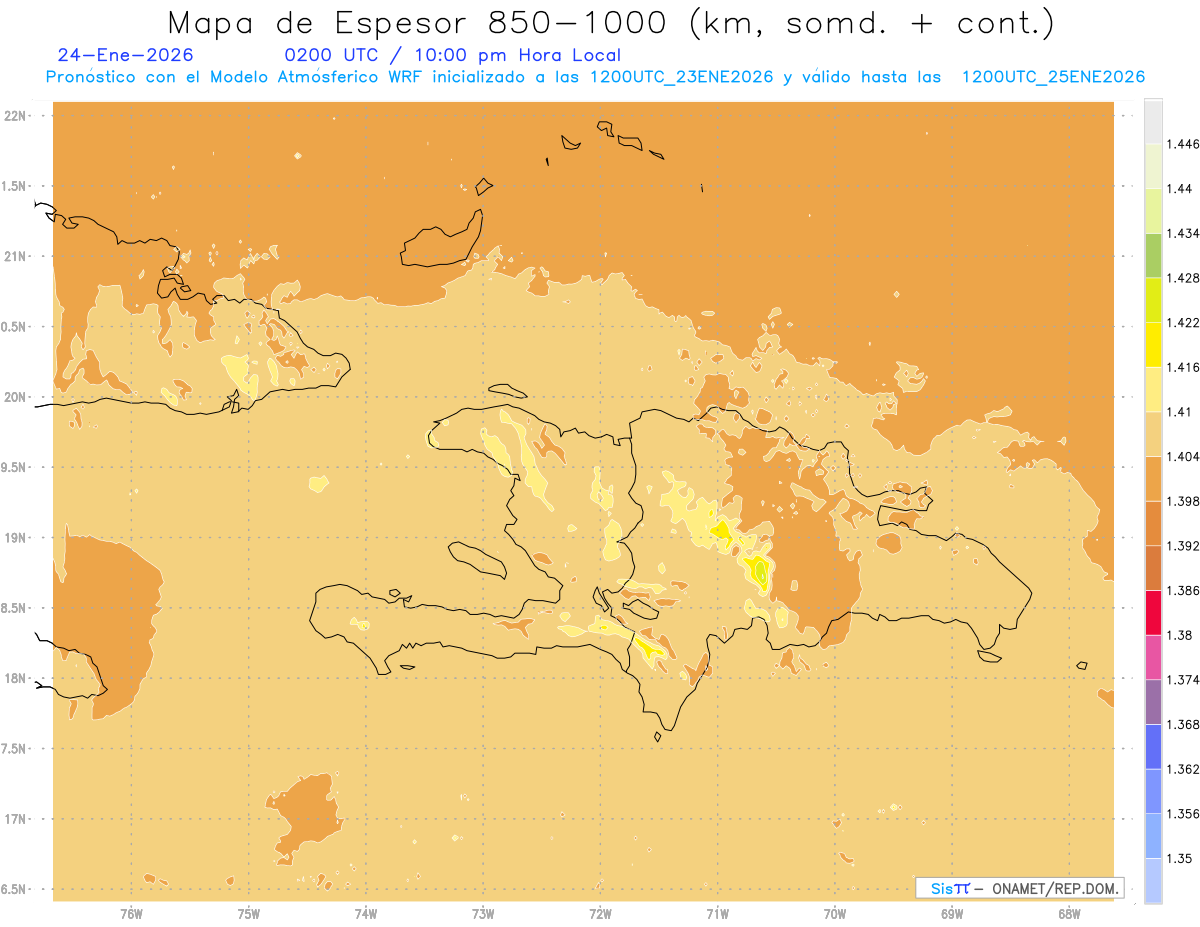Click the pink legend swatch above 1.374

[1153, 657]
